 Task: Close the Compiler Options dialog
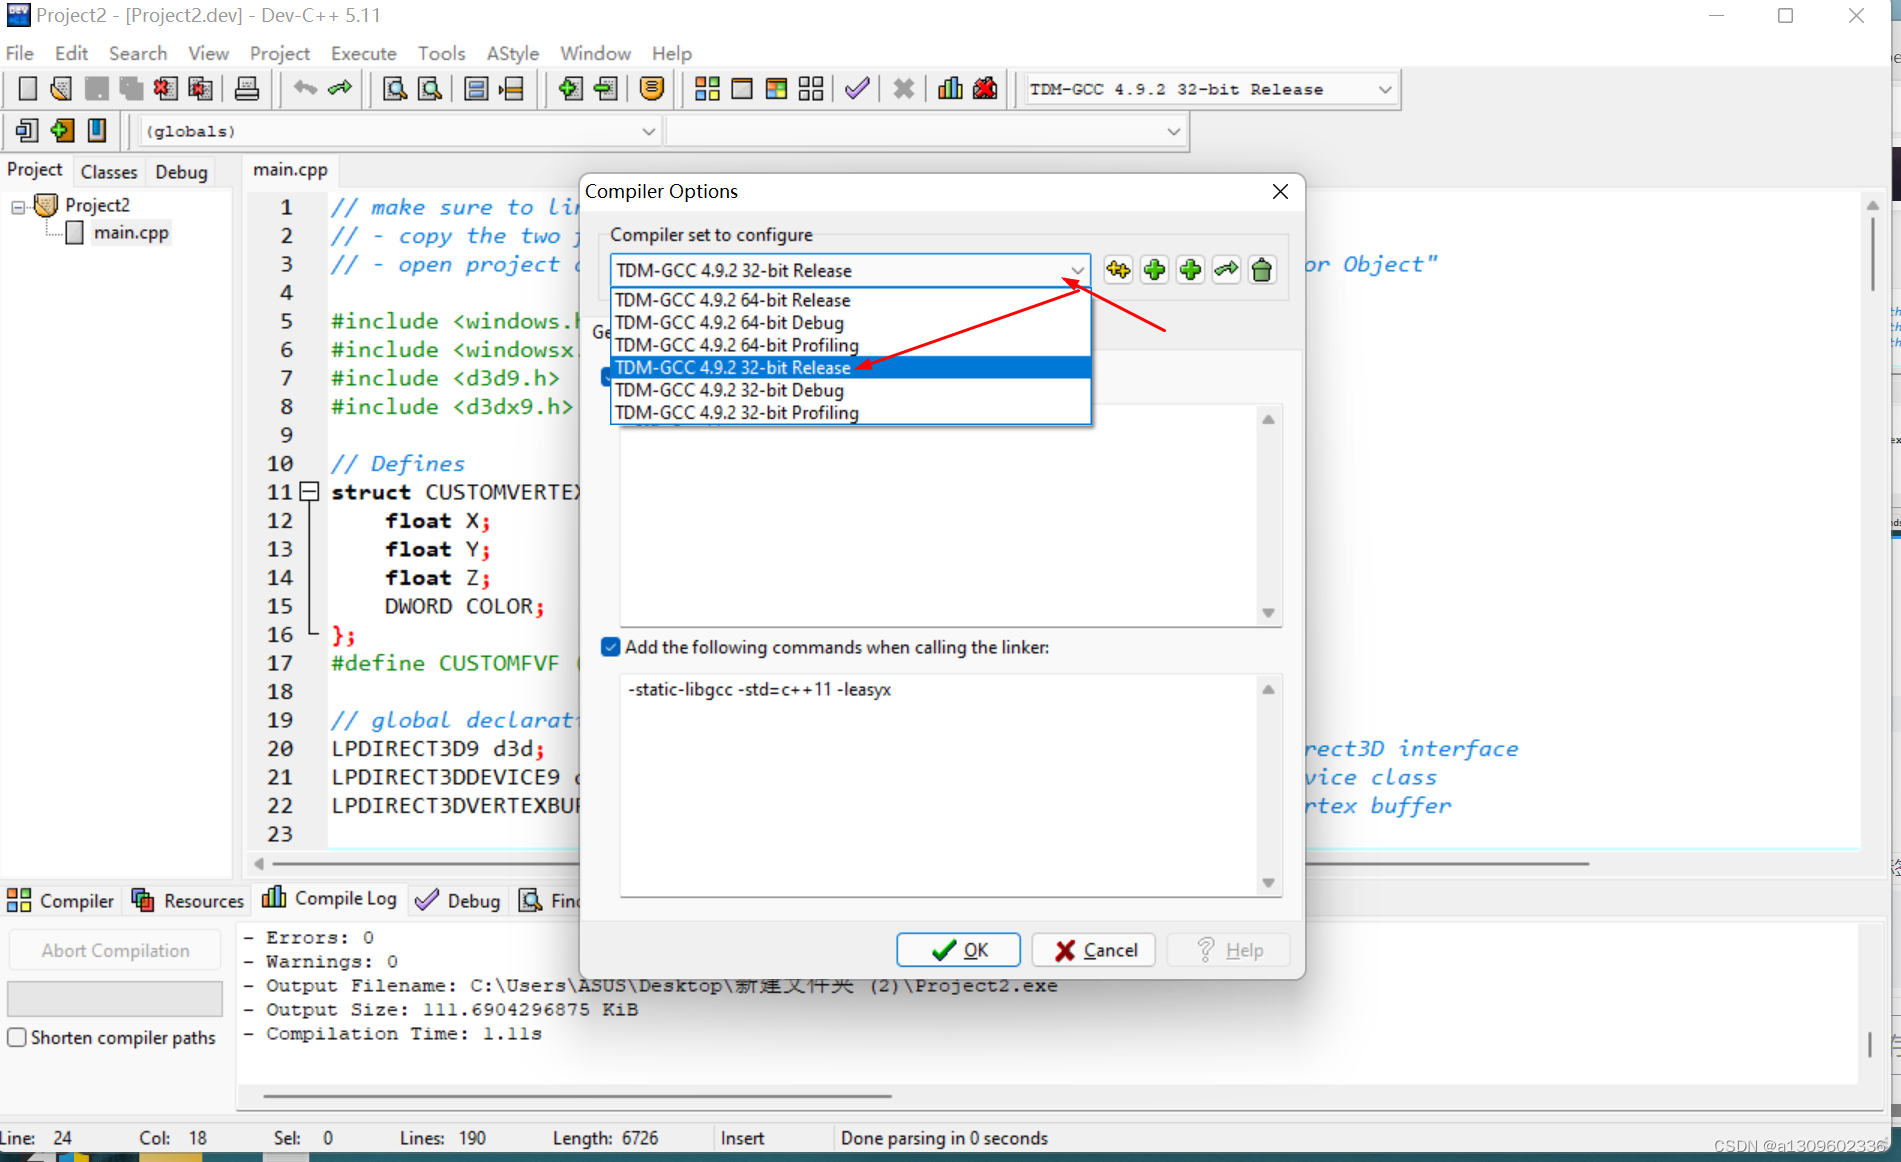coord(1280,191)
